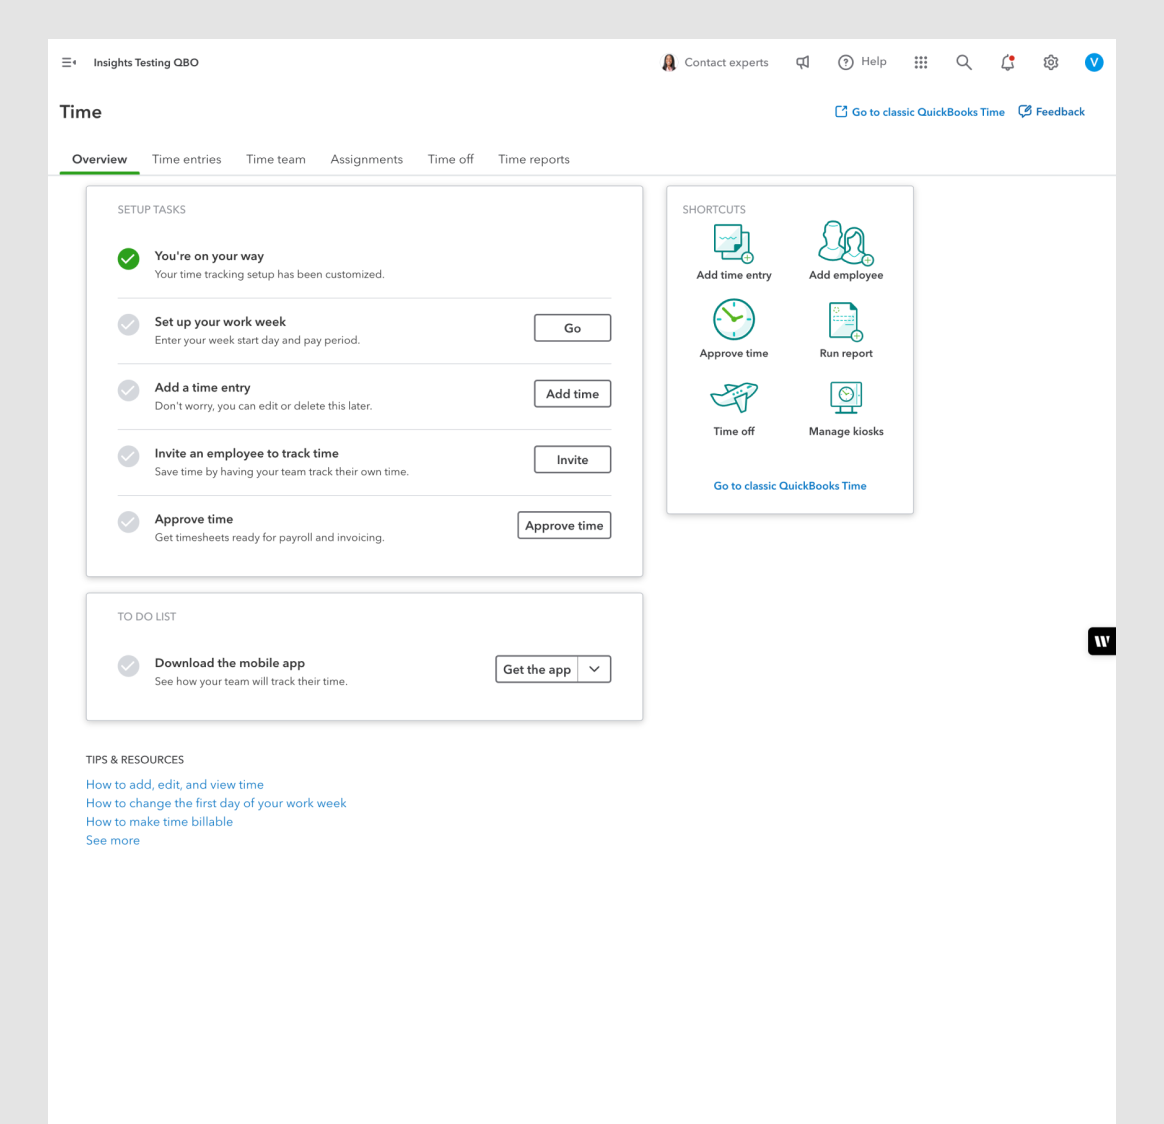Open the Run report shortcut

tap(845, 321)
